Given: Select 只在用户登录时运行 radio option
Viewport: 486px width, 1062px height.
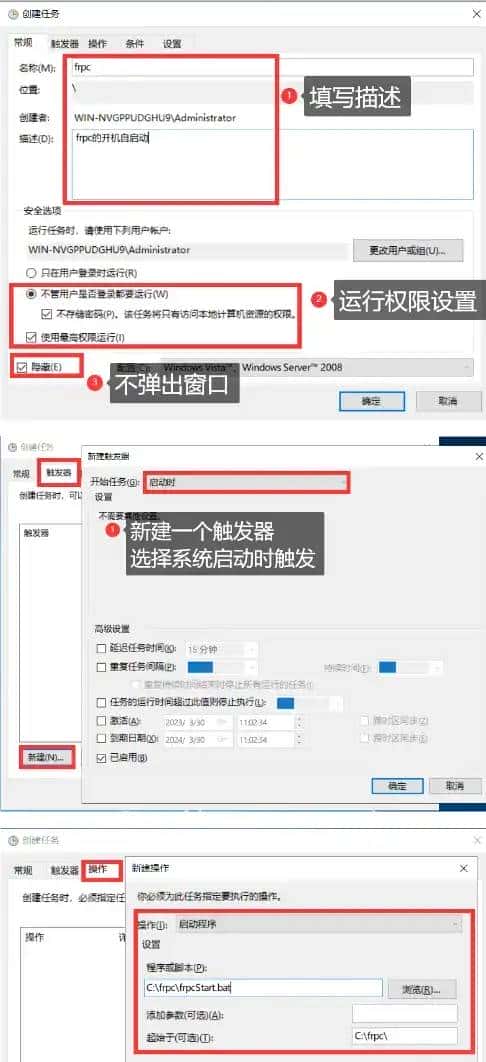Looking at the screenshot, I should (30, 273).
